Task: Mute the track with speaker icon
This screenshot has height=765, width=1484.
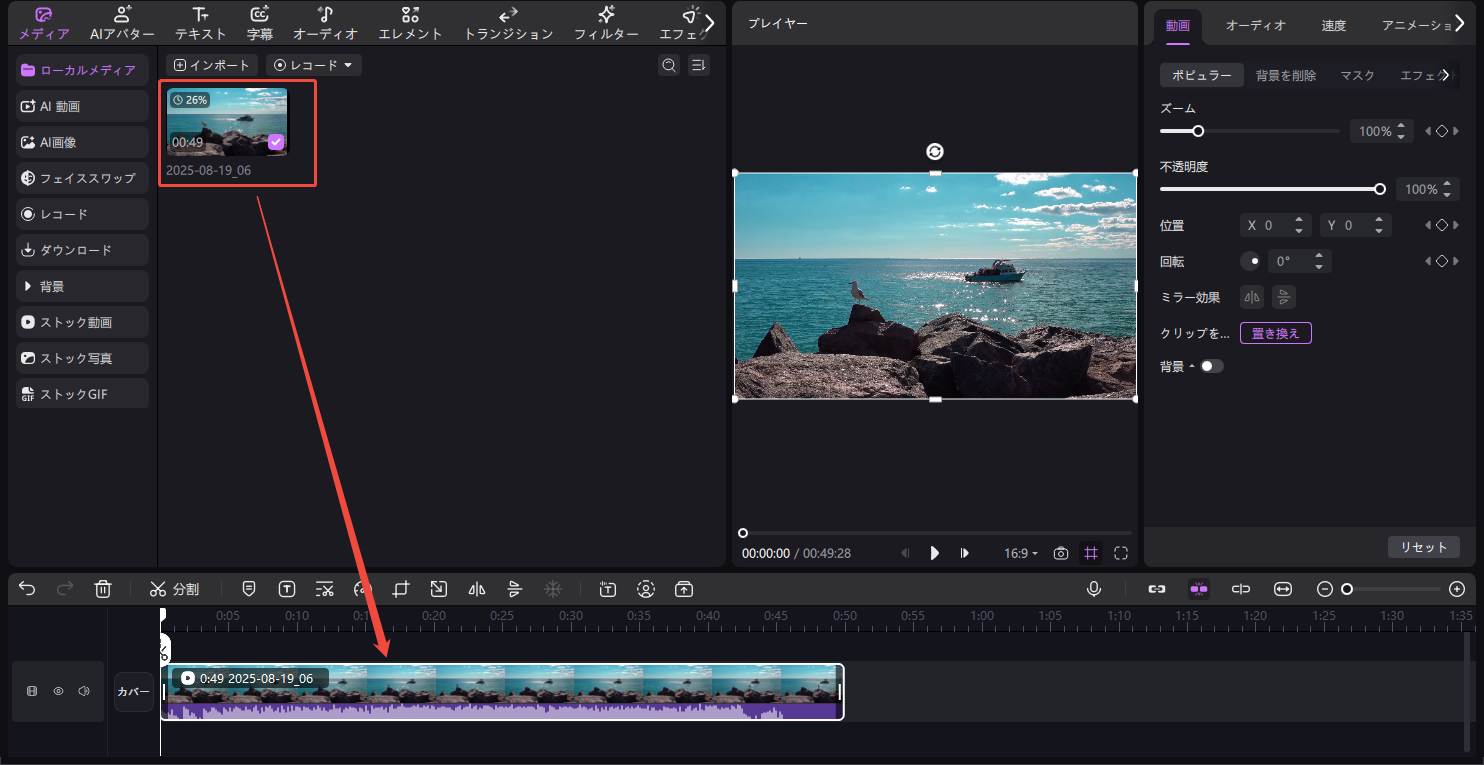Action: 84,691
